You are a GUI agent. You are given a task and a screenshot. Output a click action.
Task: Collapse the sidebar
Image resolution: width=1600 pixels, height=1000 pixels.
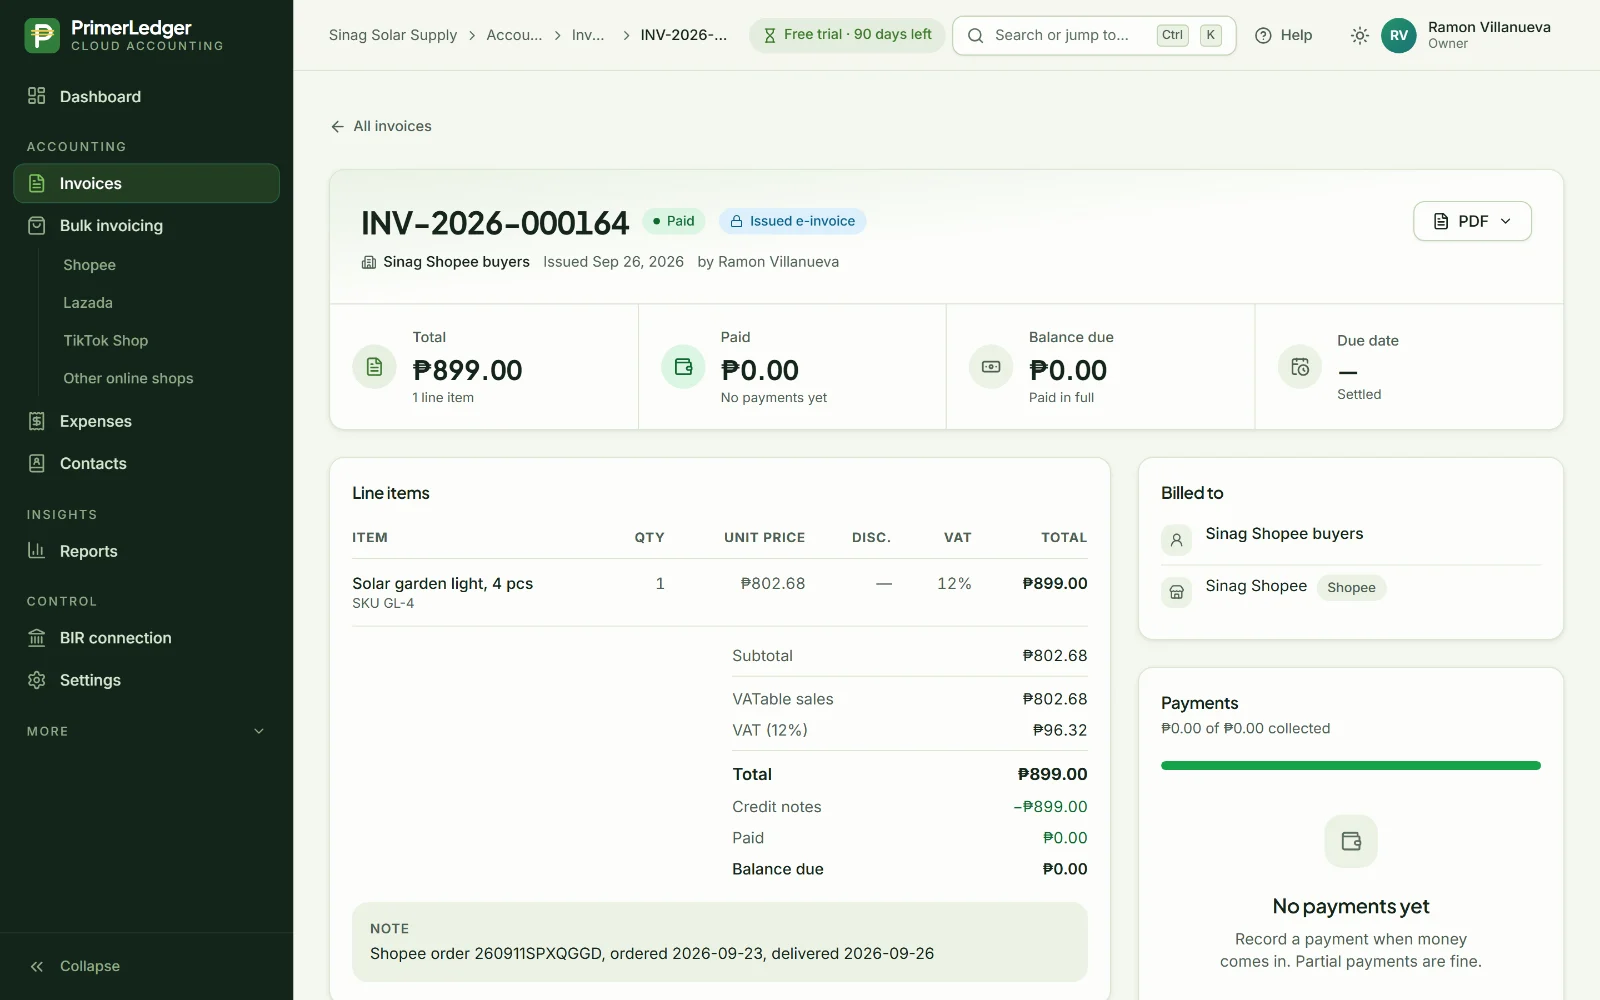75,966
